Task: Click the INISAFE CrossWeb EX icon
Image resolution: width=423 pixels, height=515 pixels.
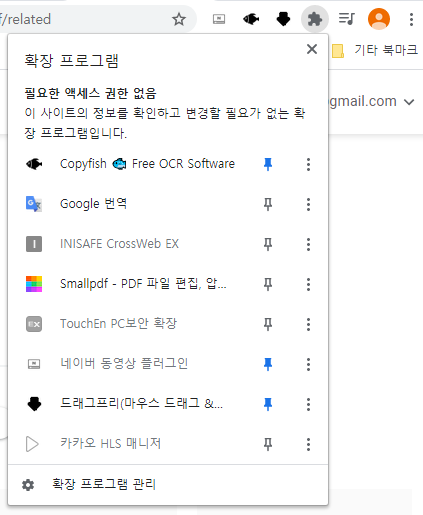Action: [x=34, y=244]
